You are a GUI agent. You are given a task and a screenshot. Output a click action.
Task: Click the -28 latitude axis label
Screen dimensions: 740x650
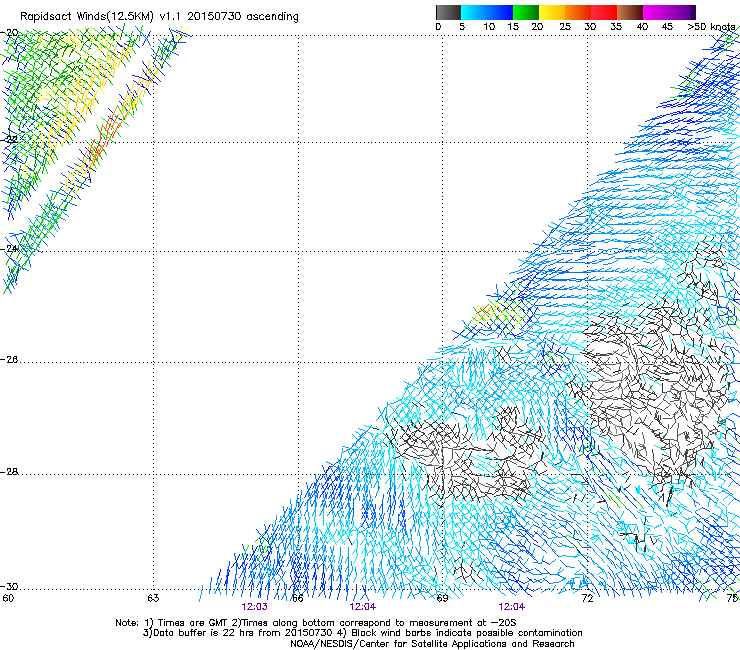(x=10, y=472)
